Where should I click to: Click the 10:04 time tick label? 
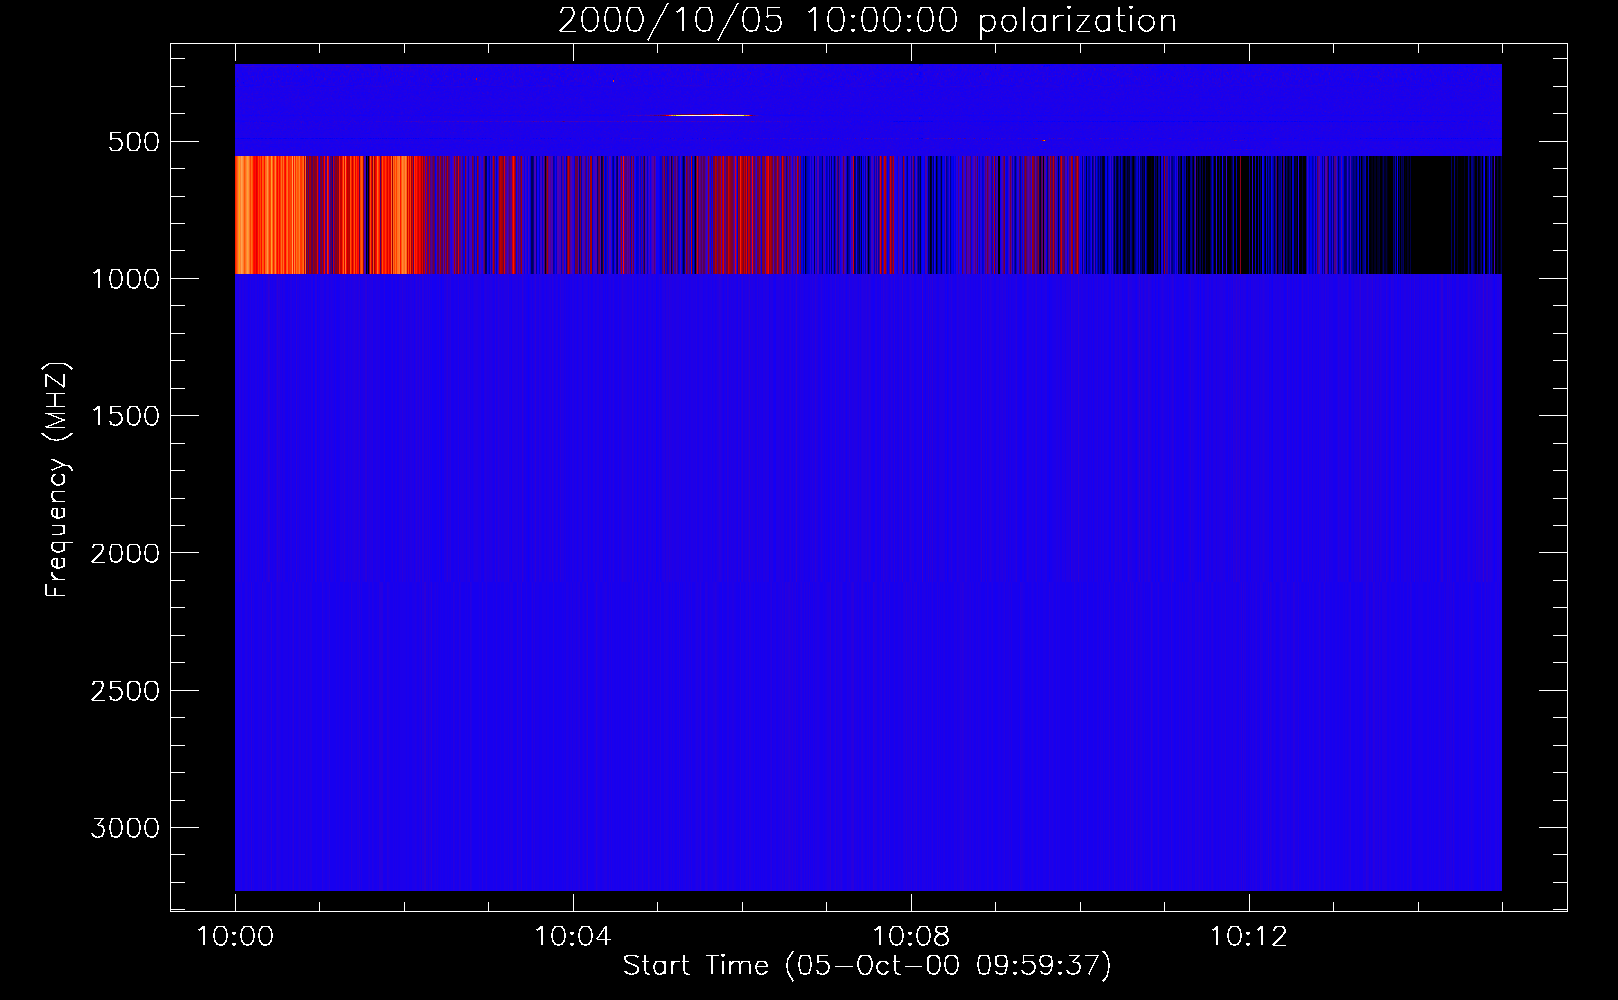point(573,937)
